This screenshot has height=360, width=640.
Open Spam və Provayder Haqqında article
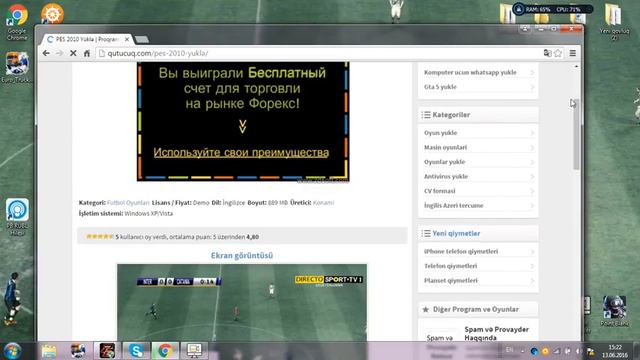[496, 333]
